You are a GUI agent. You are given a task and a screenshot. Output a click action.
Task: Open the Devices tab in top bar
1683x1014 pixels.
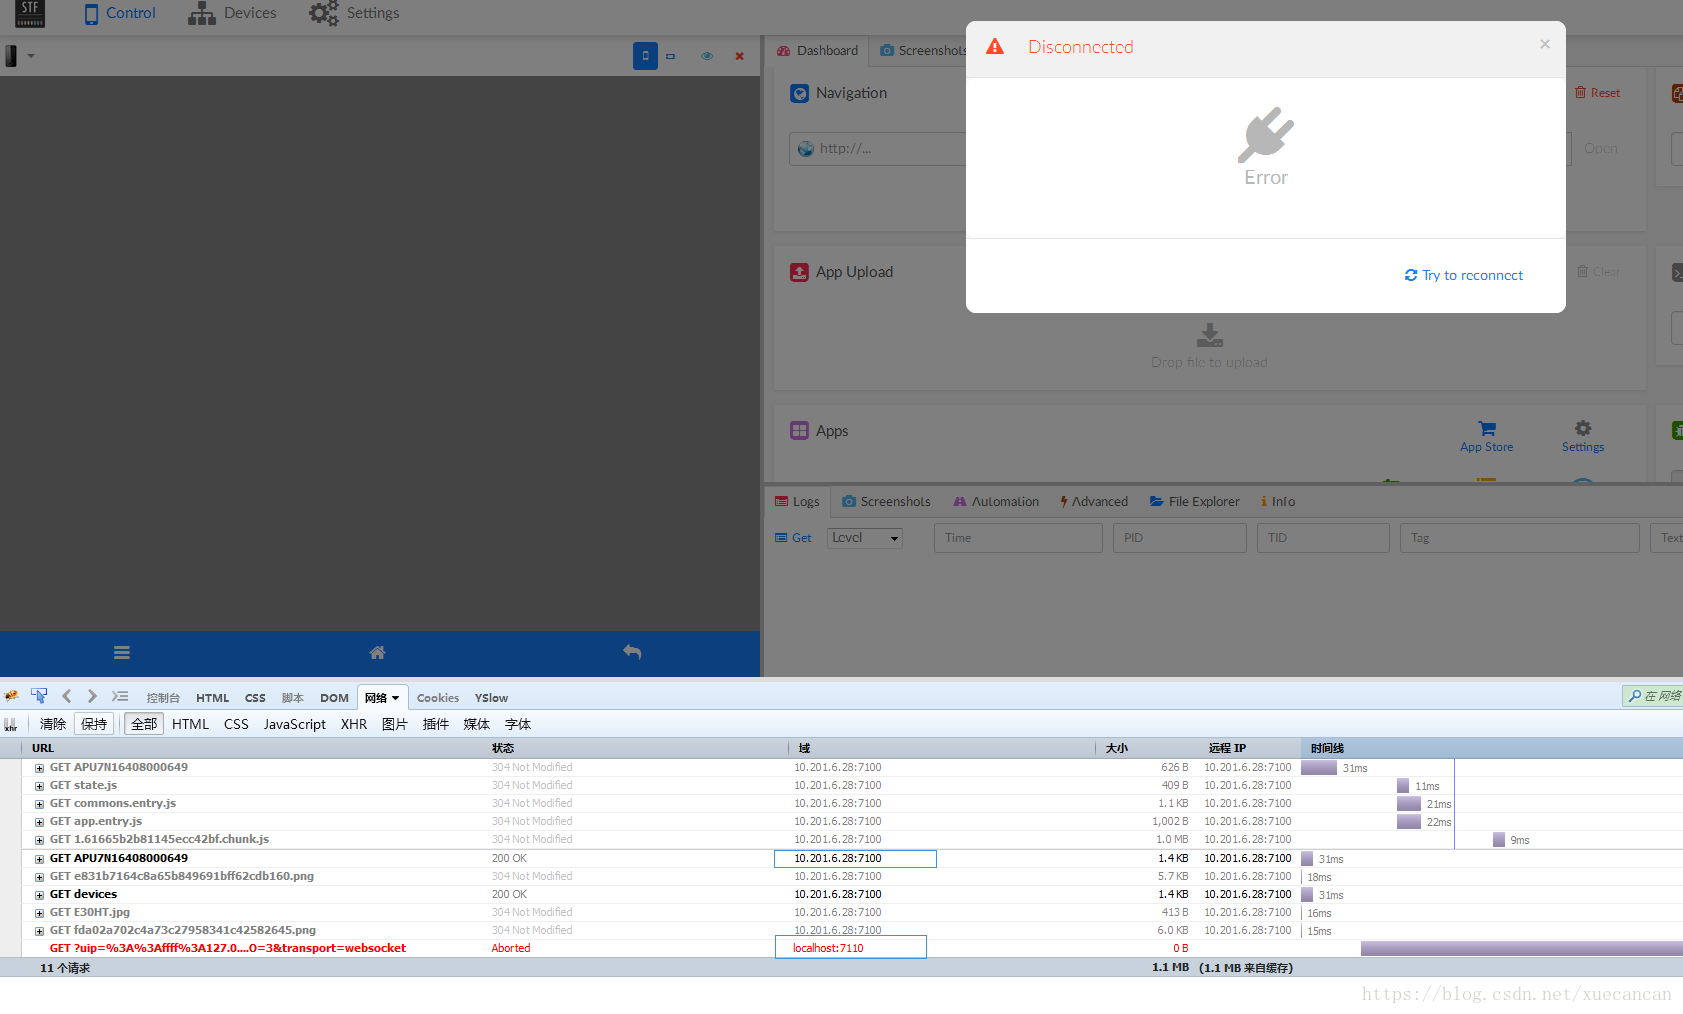tap(232, 13)
